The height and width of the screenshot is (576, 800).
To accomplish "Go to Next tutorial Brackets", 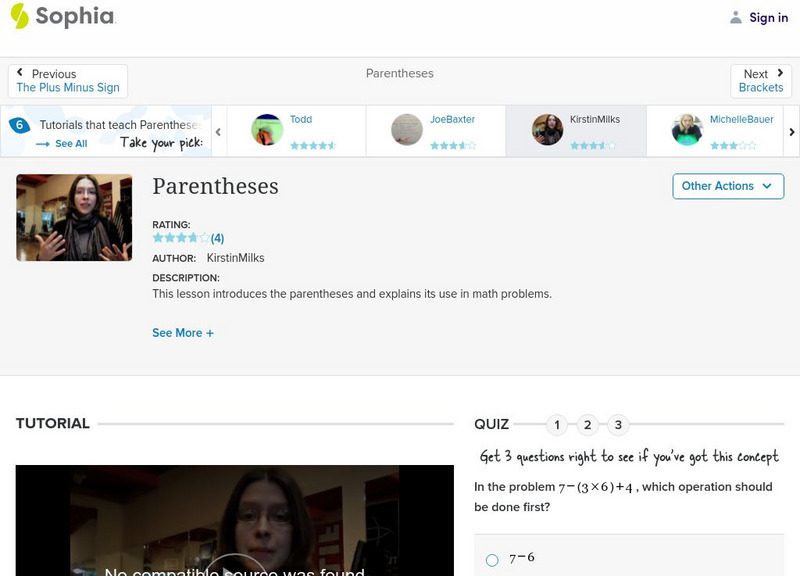I will pos(761,81).
